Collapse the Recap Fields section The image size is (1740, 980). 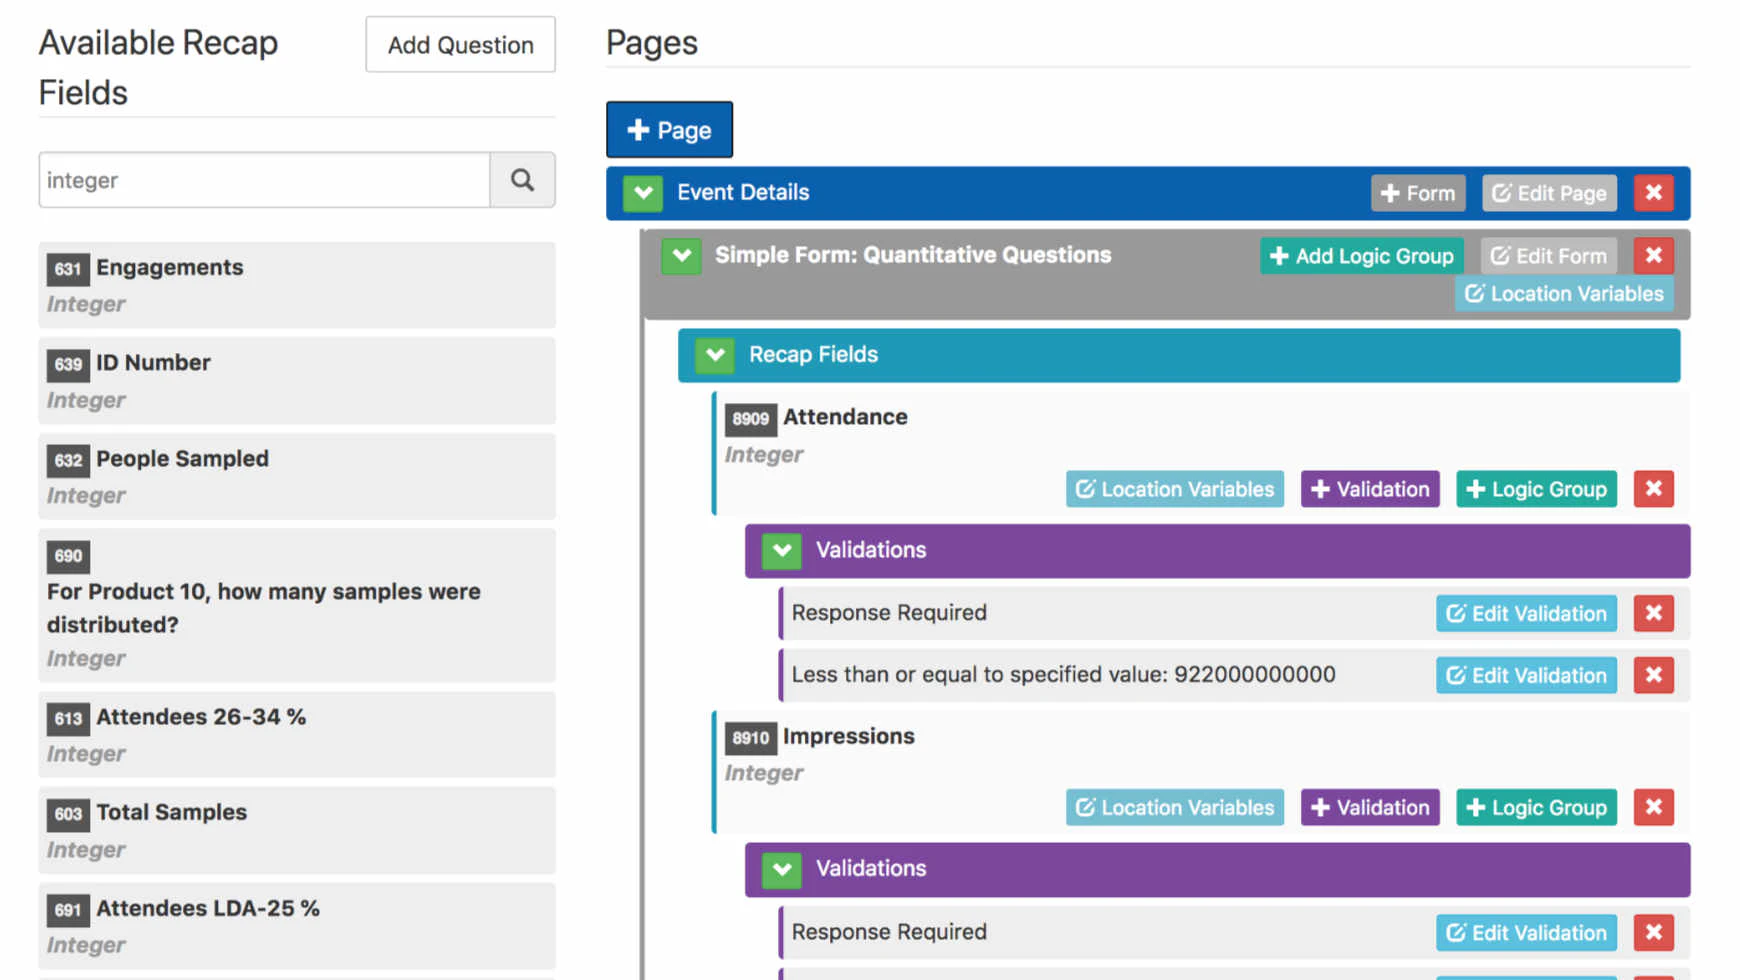[715, 355]
